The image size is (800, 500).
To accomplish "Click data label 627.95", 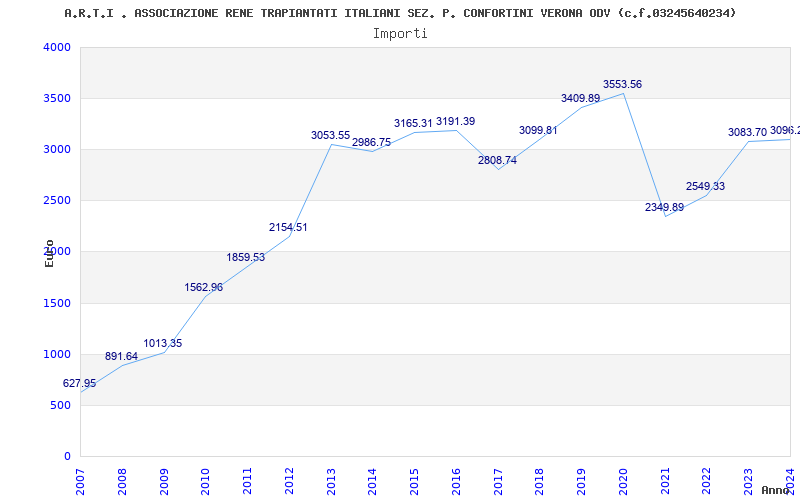I will [79, 383].
